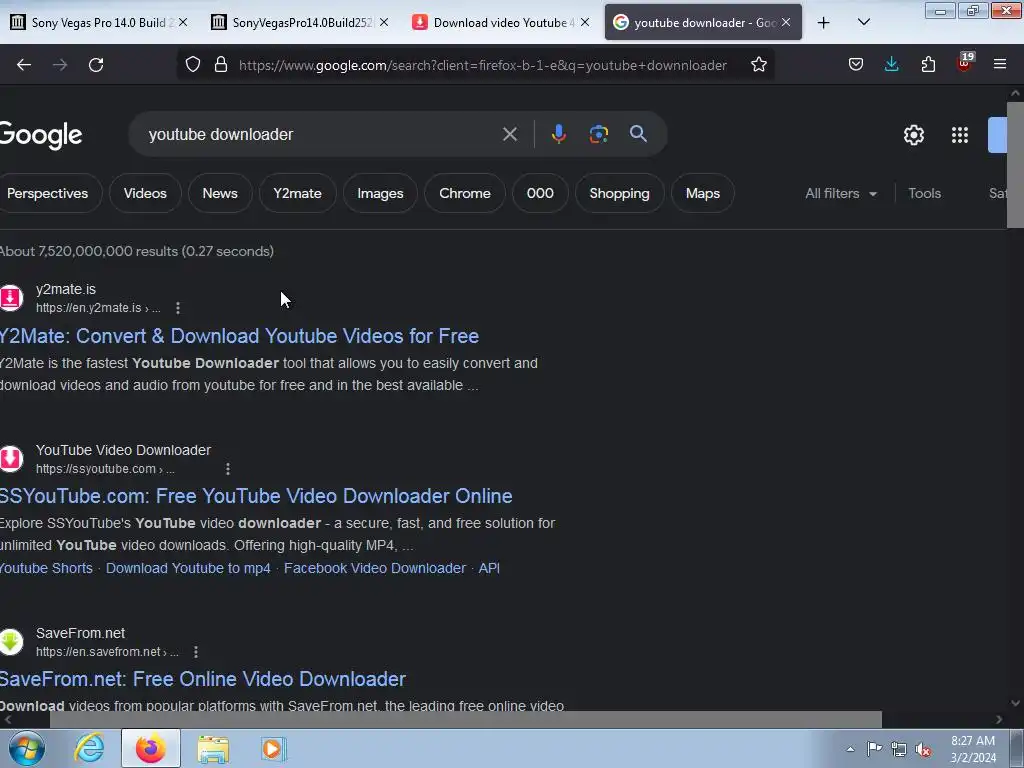Select the Chrome filter chip
The width and height of the screenshot is (1024, 768).
click(x=464, y=193)
